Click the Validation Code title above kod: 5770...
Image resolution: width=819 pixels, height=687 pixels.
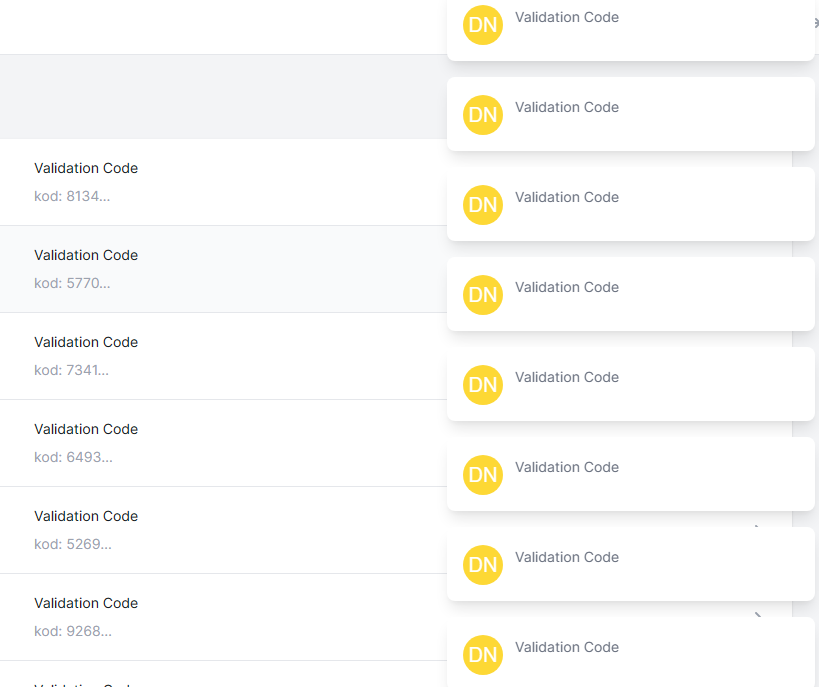click(86, 255)
